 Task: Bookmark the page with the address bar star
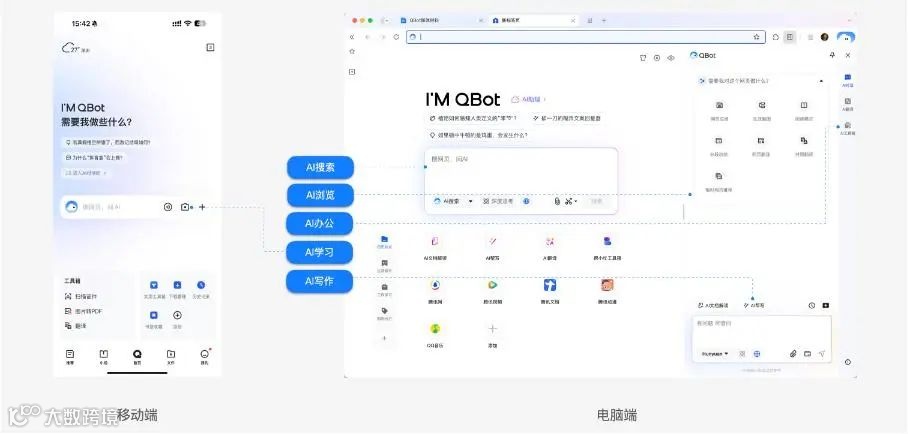(x=756, y=37)
